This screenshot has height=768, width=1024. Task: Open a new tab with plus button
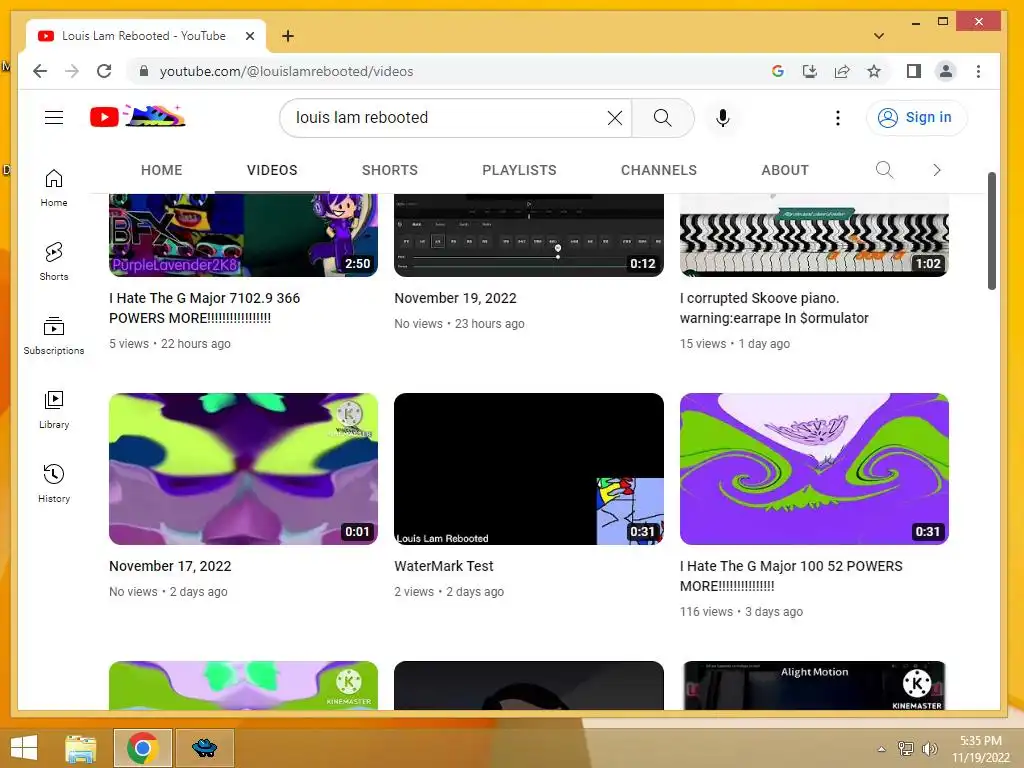click(x=287, y=36)
